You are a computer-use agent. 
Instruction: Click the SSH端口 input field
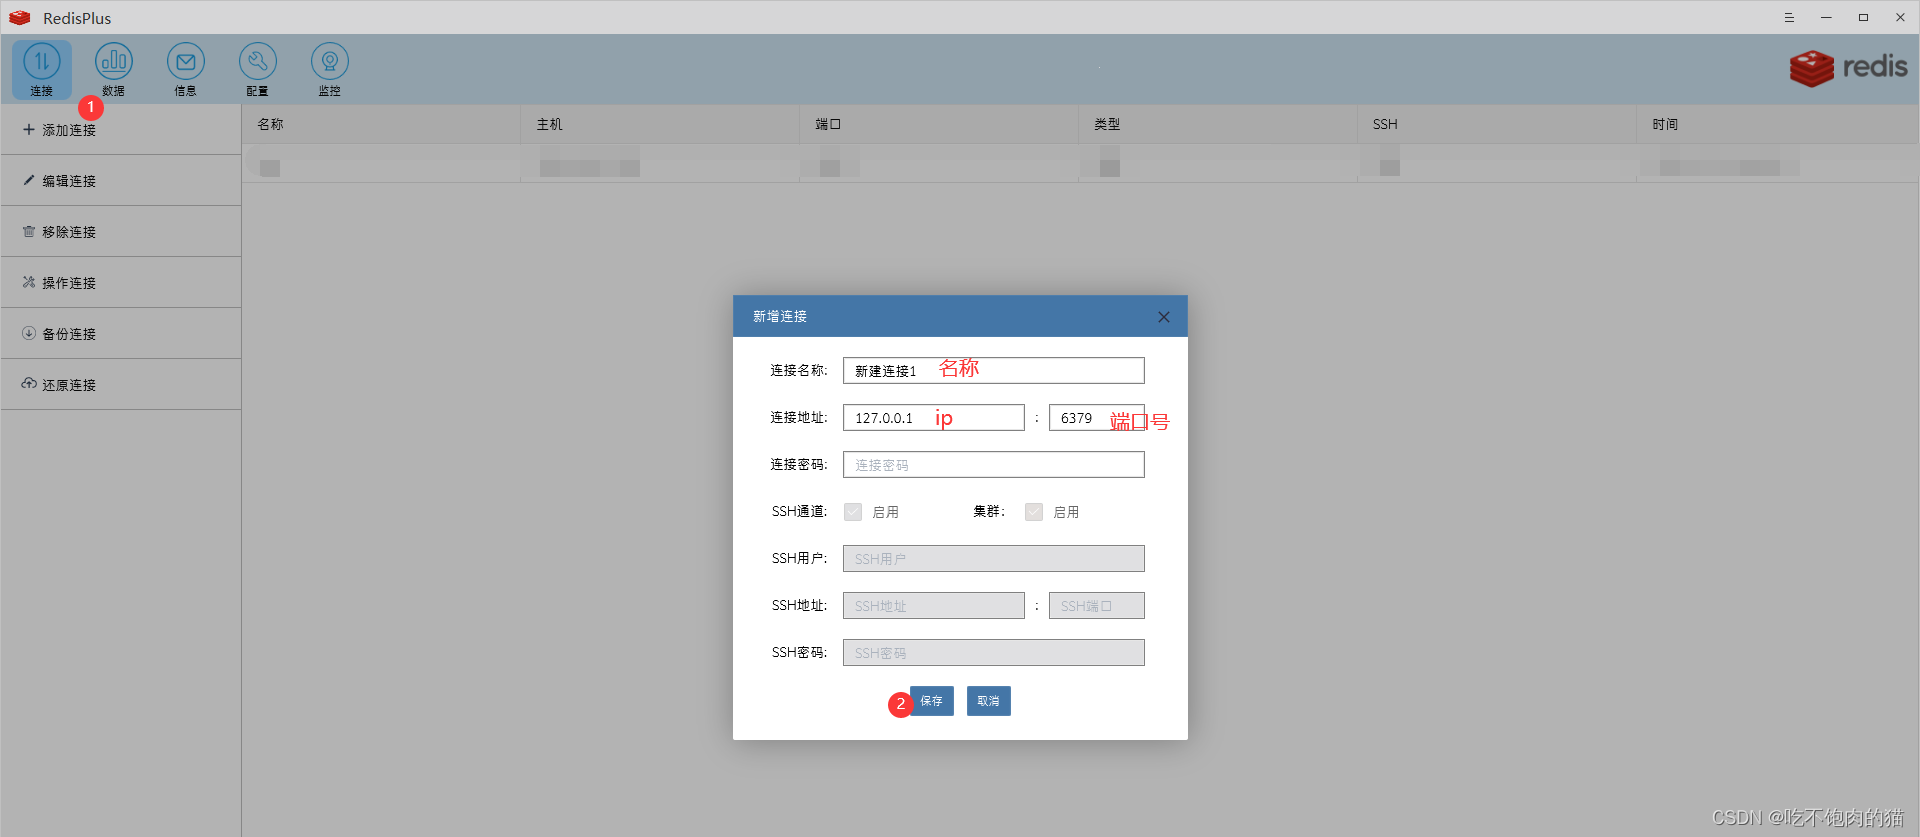(1097, 606)
